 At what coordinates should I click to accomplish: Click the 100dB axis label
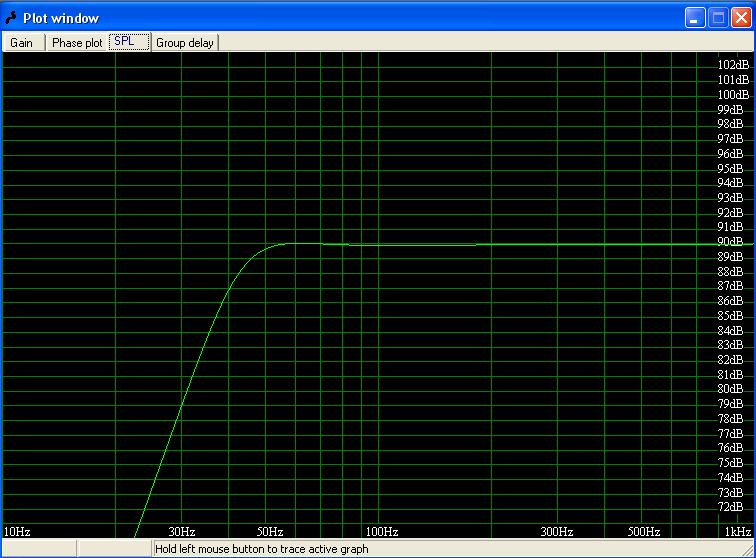pos(733,95)
